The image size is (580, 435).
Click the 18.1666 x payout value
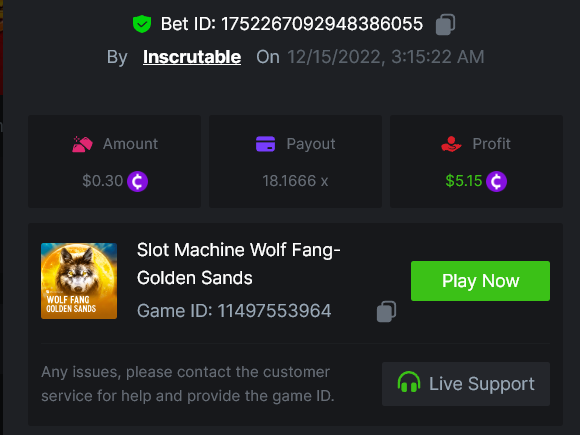click(295, 181)
